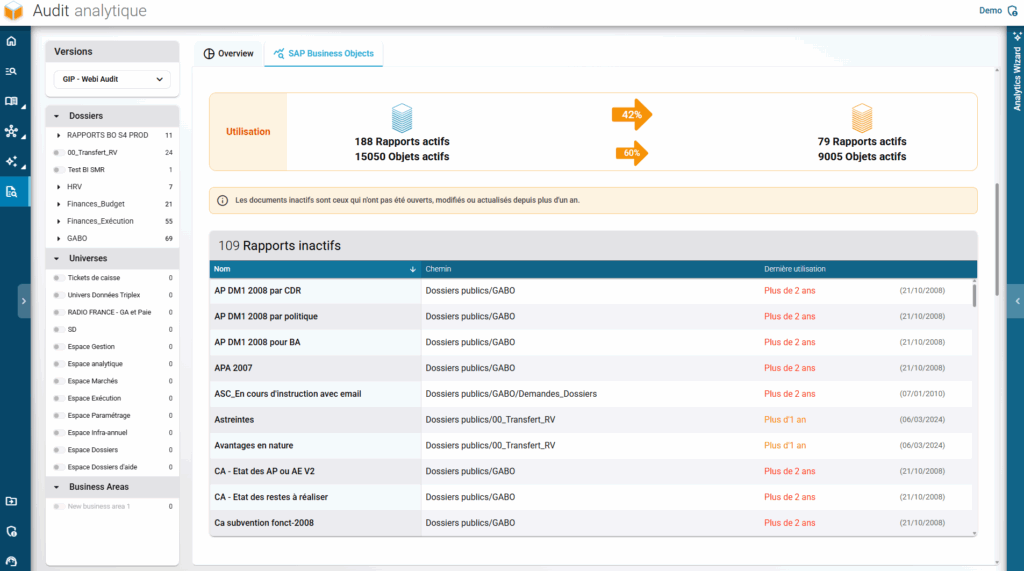Click the 109 Rapports inactifs heading
1024x571 pixels.
pyautogui.click(x=280, y=246)
